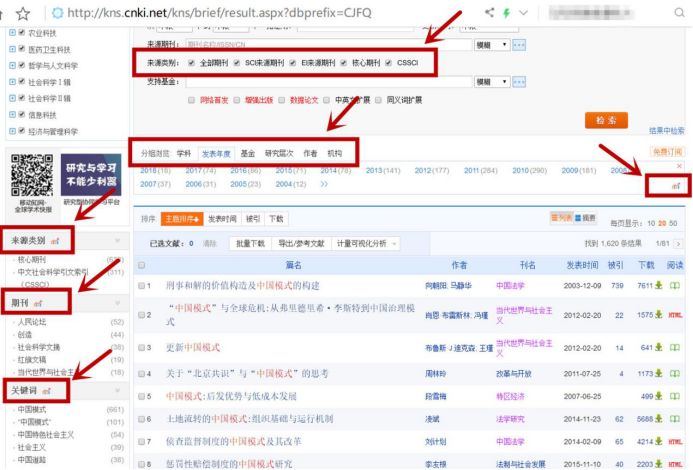
Task: Group results by 研究层次
Action: point(279,153)
